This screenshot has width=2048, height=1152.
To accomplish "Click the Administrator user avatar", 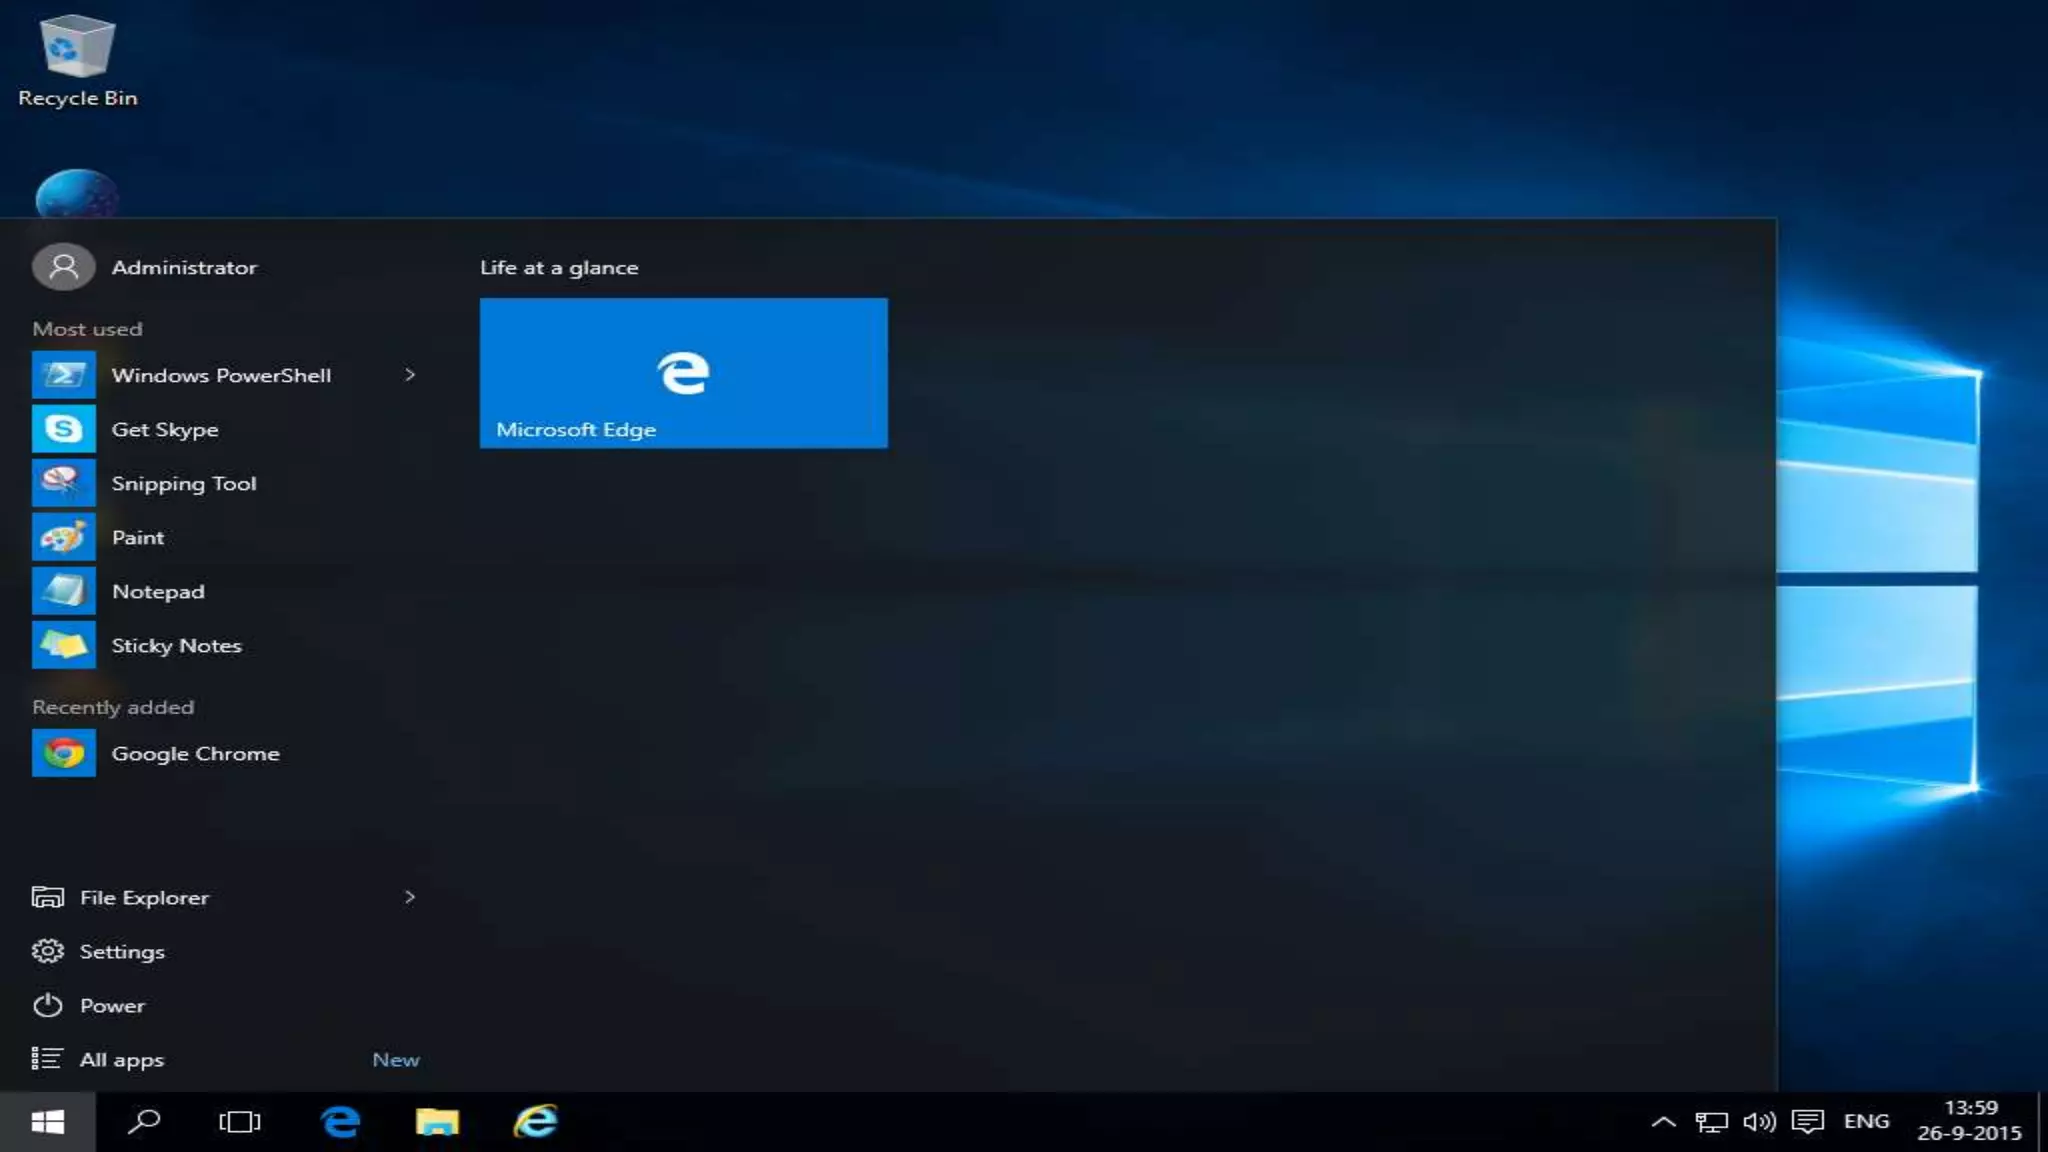I will (63, 267).
